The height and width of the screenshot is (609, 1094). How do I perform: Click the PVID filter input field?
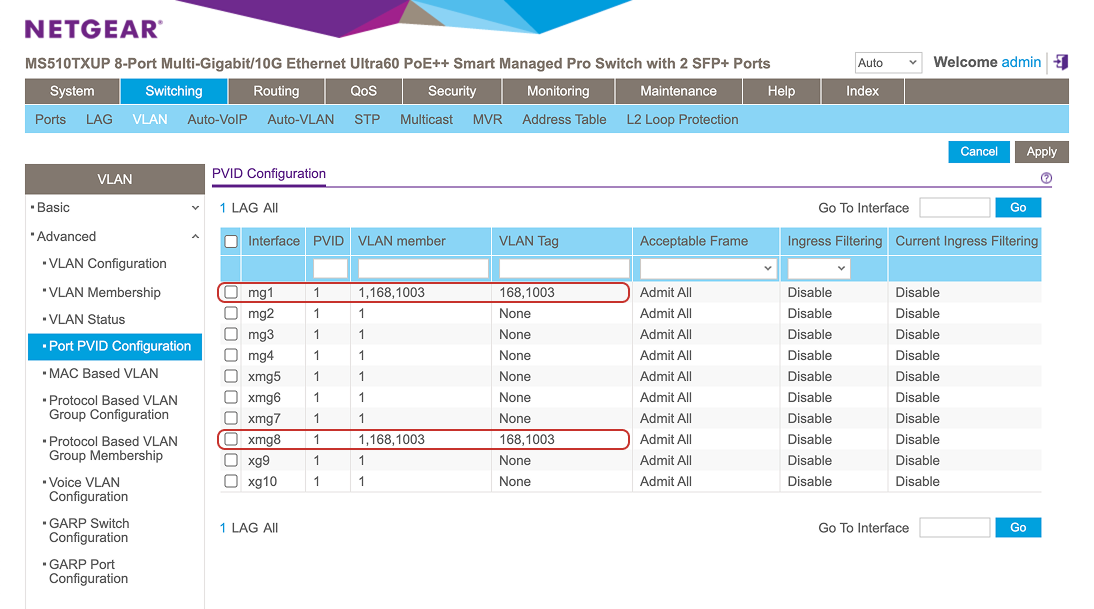click(x=330, y=268)
